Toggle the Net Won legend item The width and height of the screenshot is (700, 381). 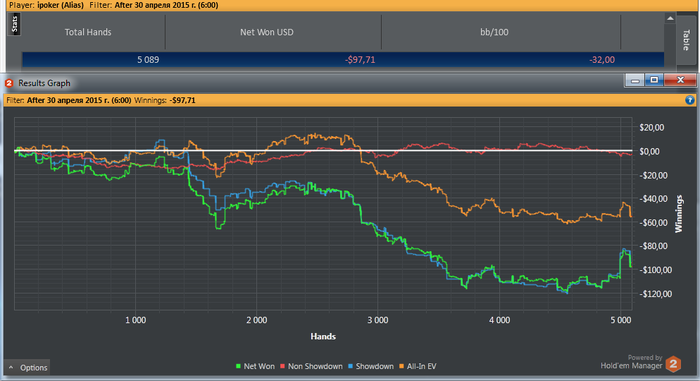tap(255, 366)
